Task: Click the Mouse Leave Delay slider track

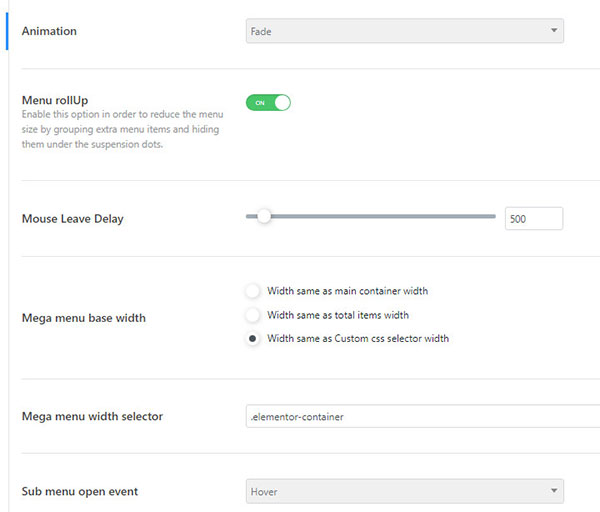Action: tap(400, 216)
